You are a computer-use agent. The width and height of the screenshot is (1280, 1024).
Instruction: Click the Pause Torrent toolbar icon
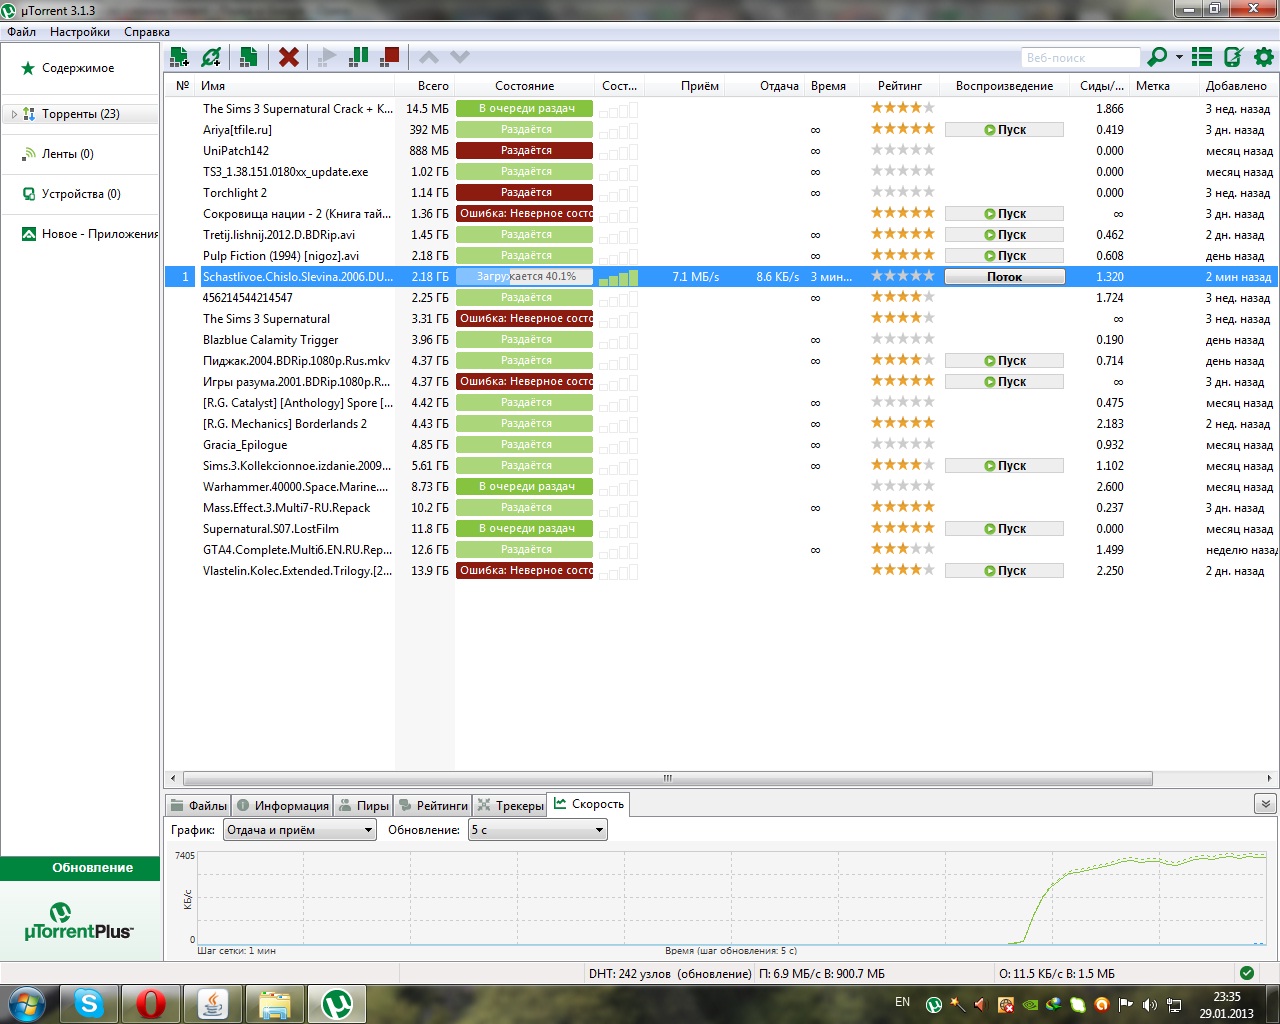point(358,57)
